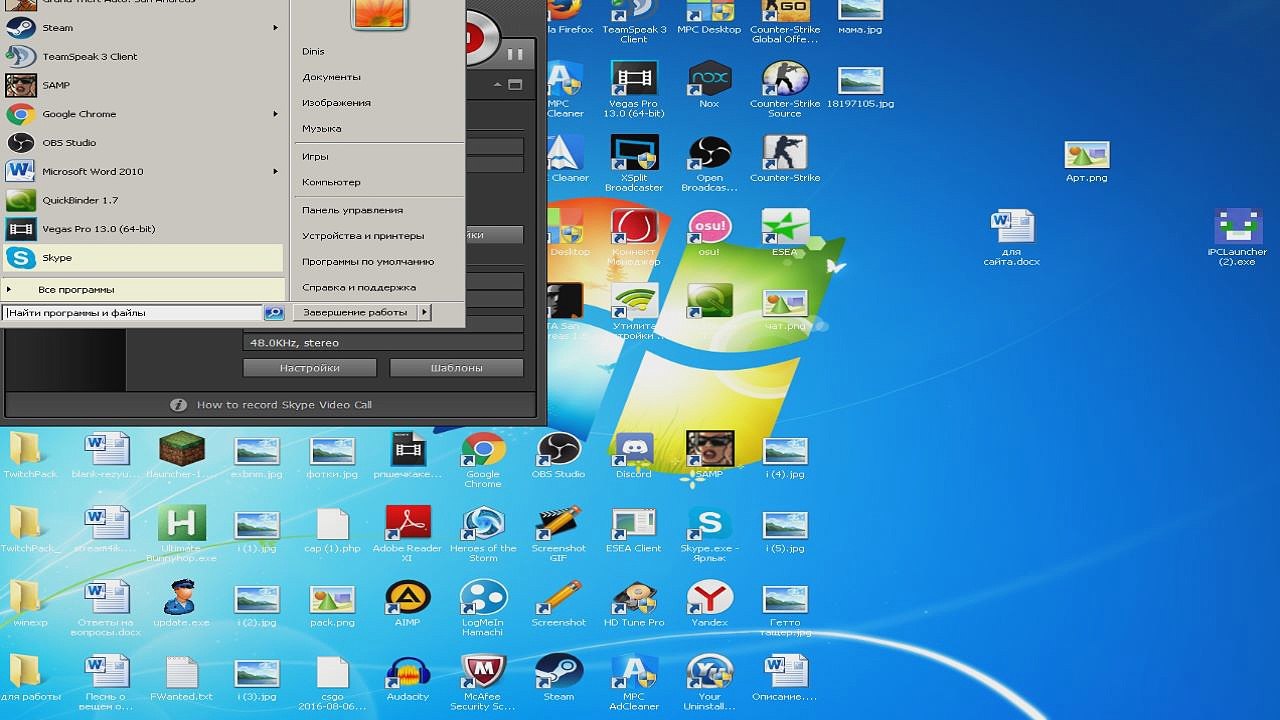Open Настройки in the recorder window
Viewport: 1280px width, 720px height.
[310, 368]
